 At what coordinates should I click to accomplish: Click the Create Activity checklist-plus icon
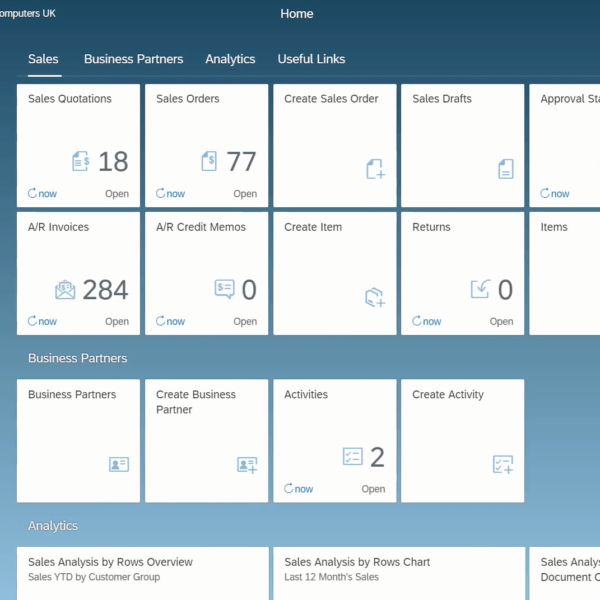pos(503,464)
